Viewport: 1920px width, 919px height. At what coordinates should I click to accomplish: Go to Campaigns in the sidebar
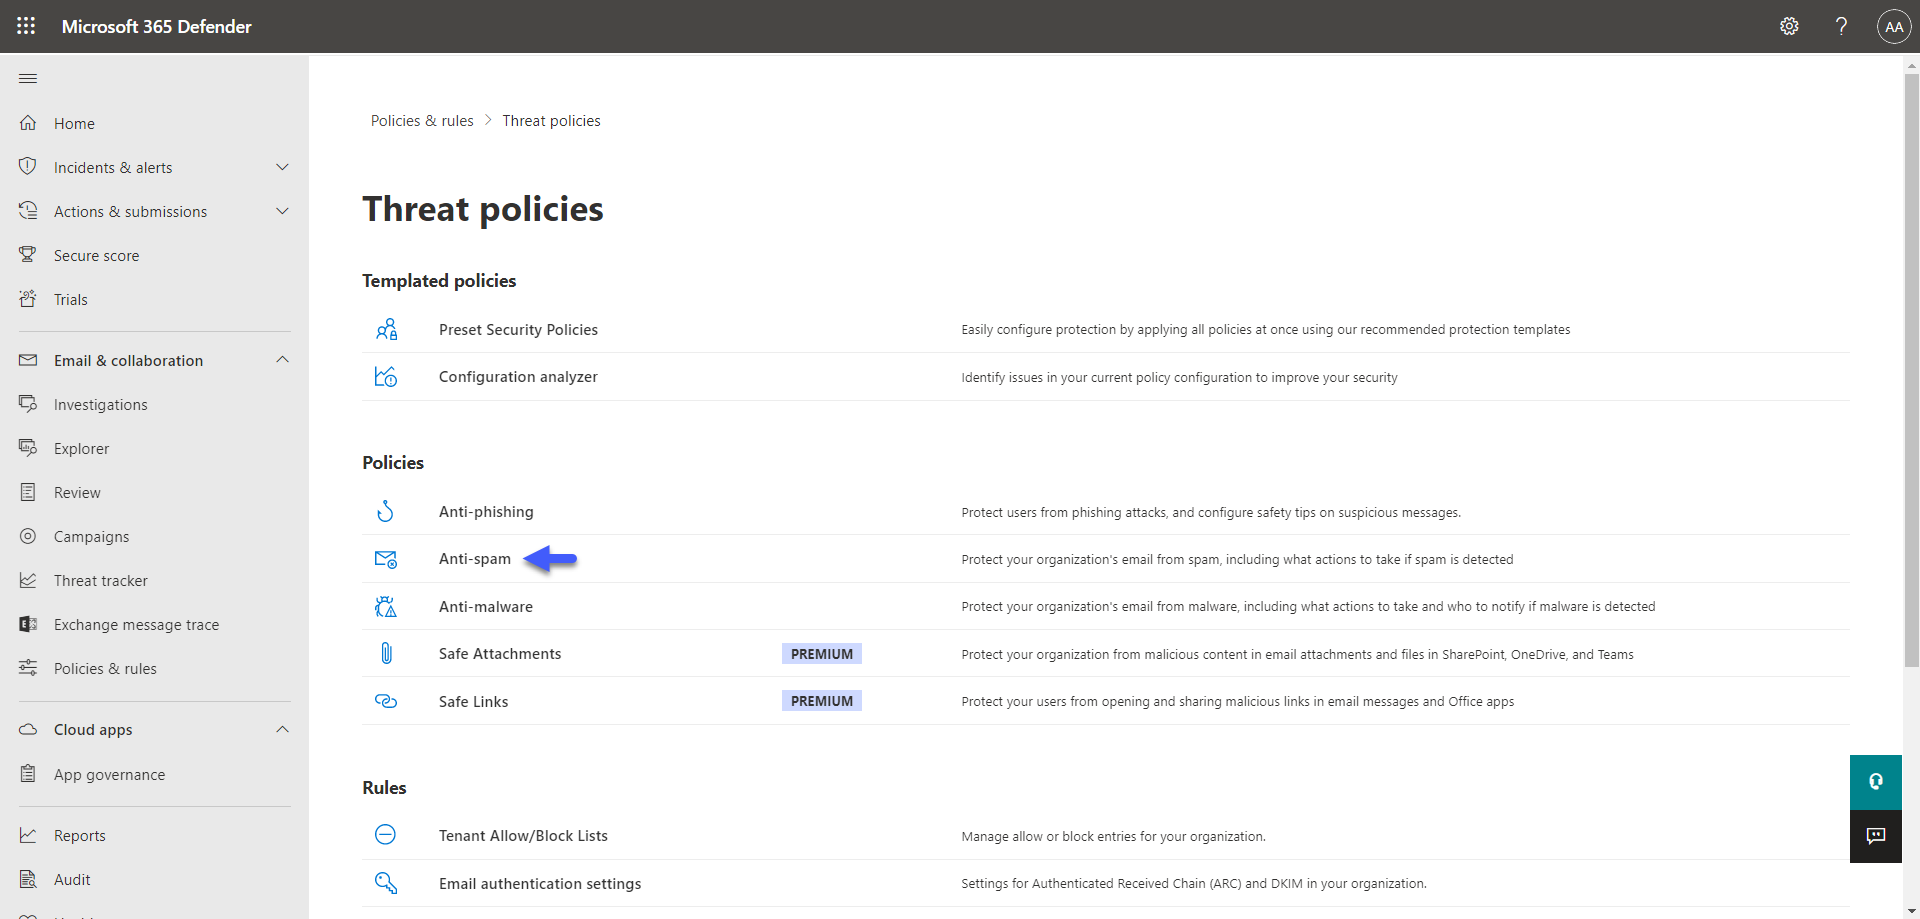[91, 536]
